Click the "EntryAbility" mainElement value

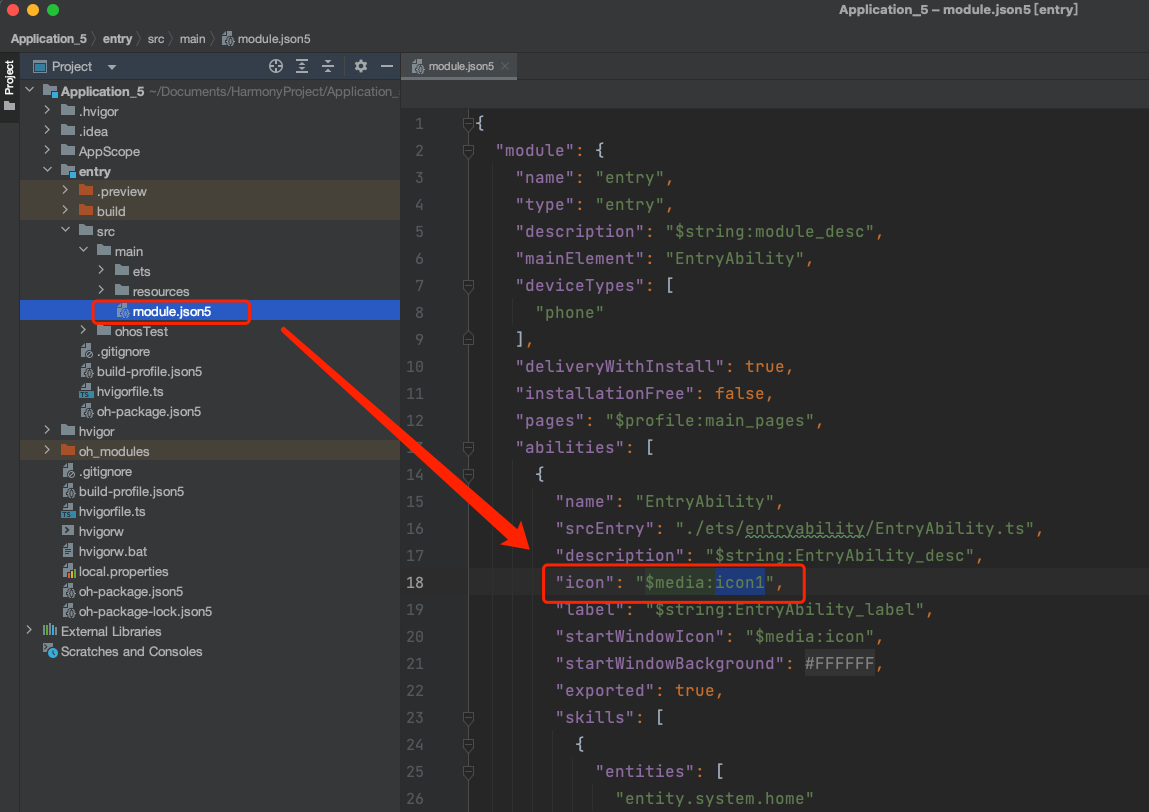click(x=735, y=259)
